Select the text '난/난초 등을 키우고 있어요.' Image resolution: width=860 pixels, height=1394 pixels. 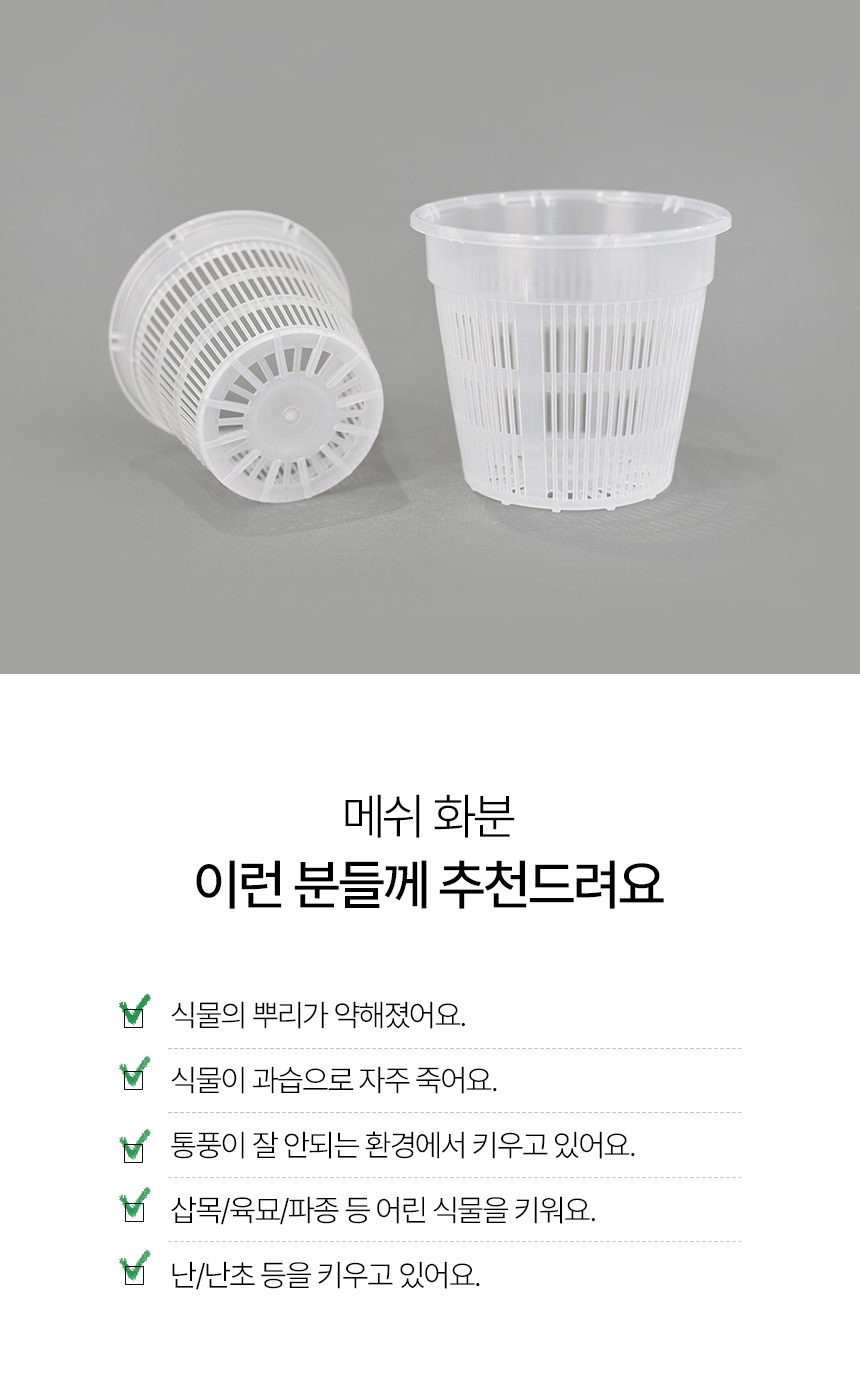[x=326, y=1275]
